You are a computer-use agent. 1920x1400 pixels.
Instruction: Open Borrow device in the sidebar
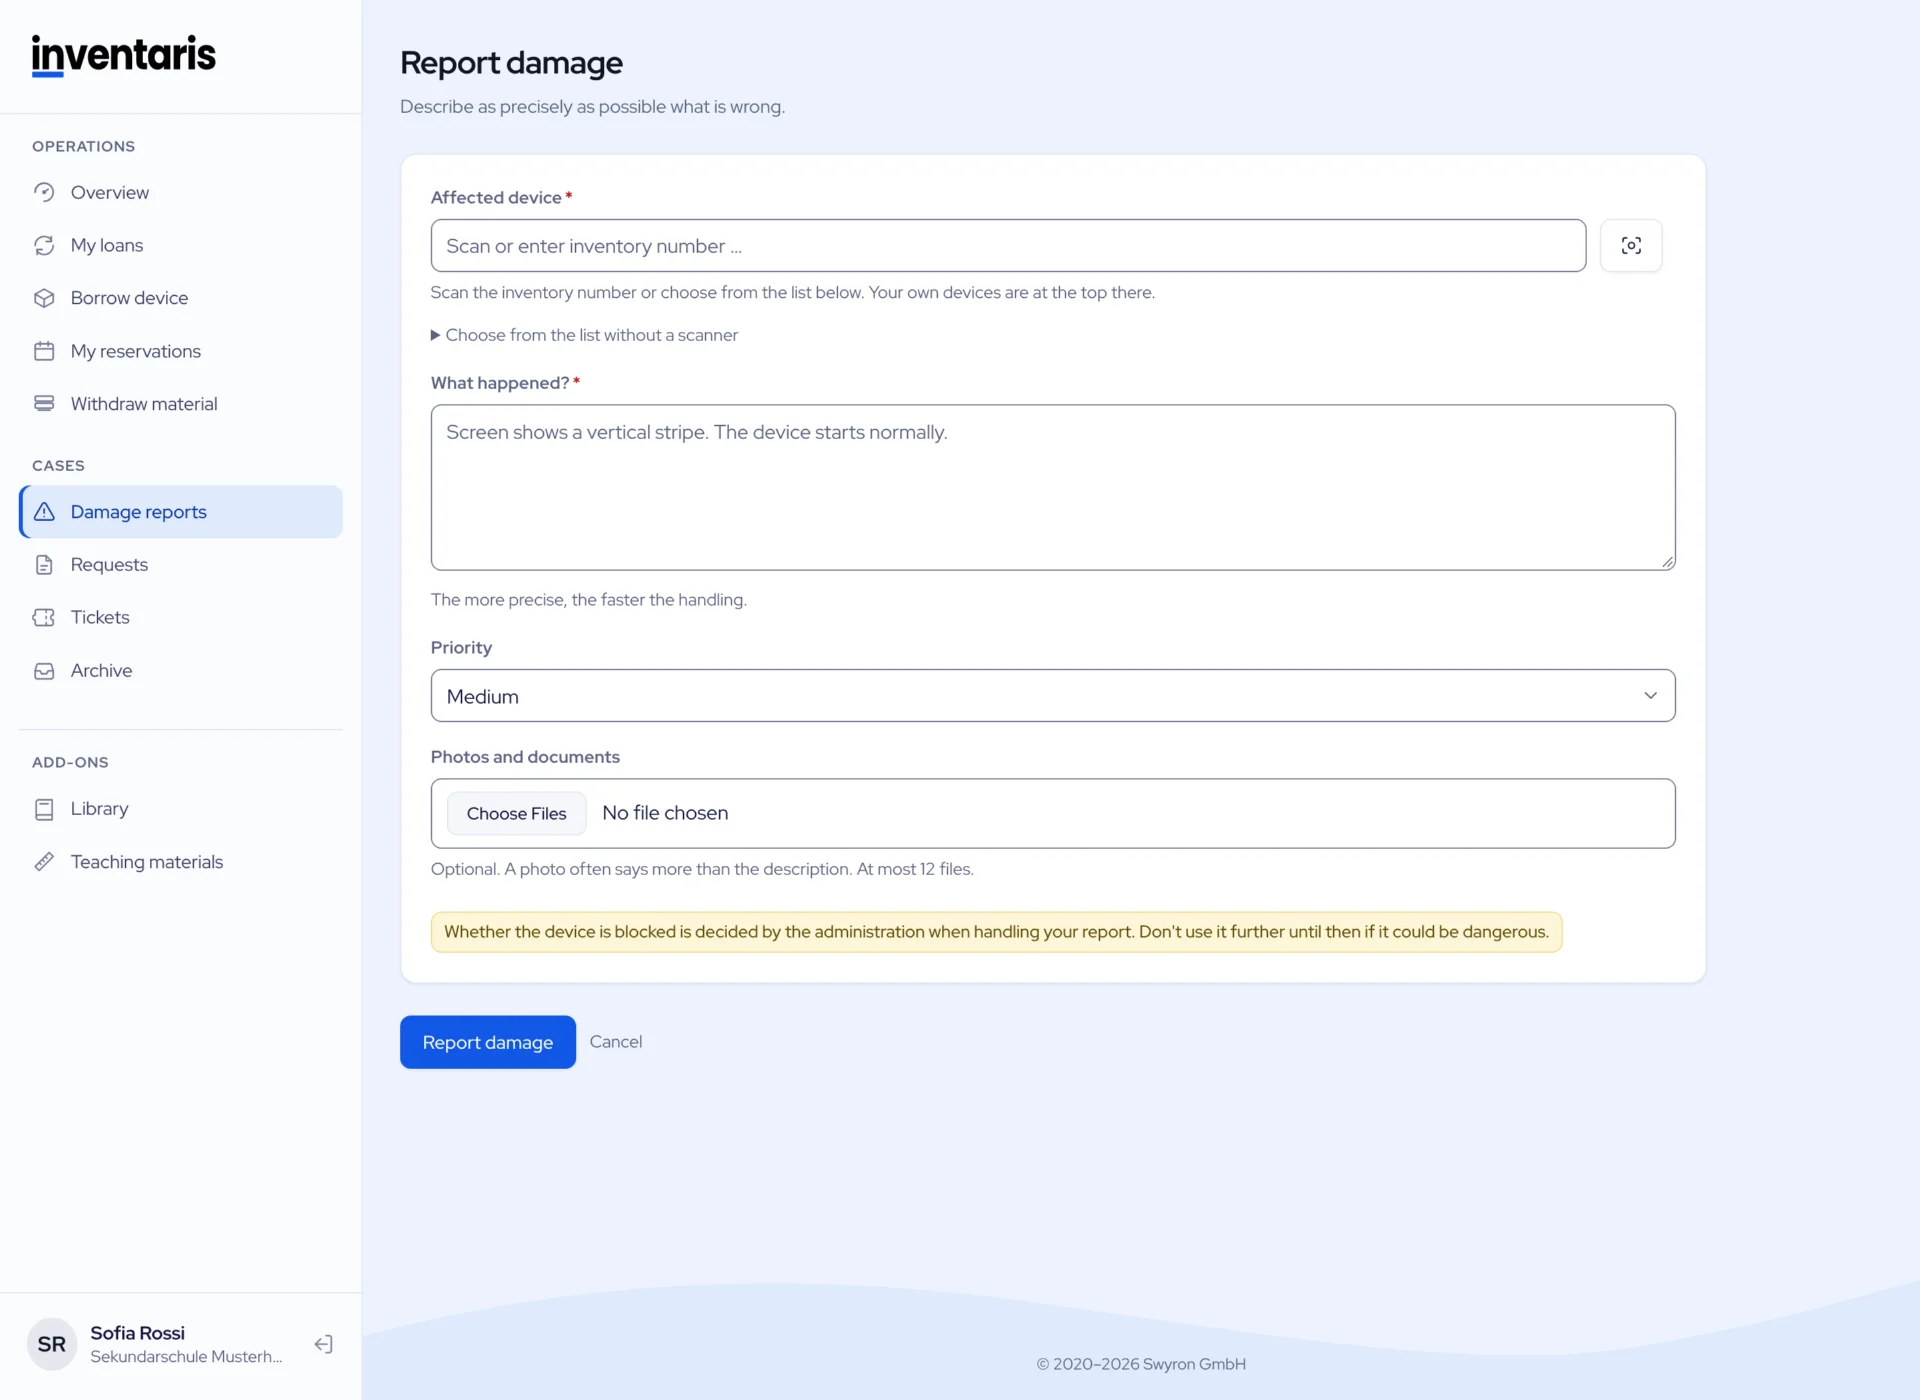pos(181,298)
